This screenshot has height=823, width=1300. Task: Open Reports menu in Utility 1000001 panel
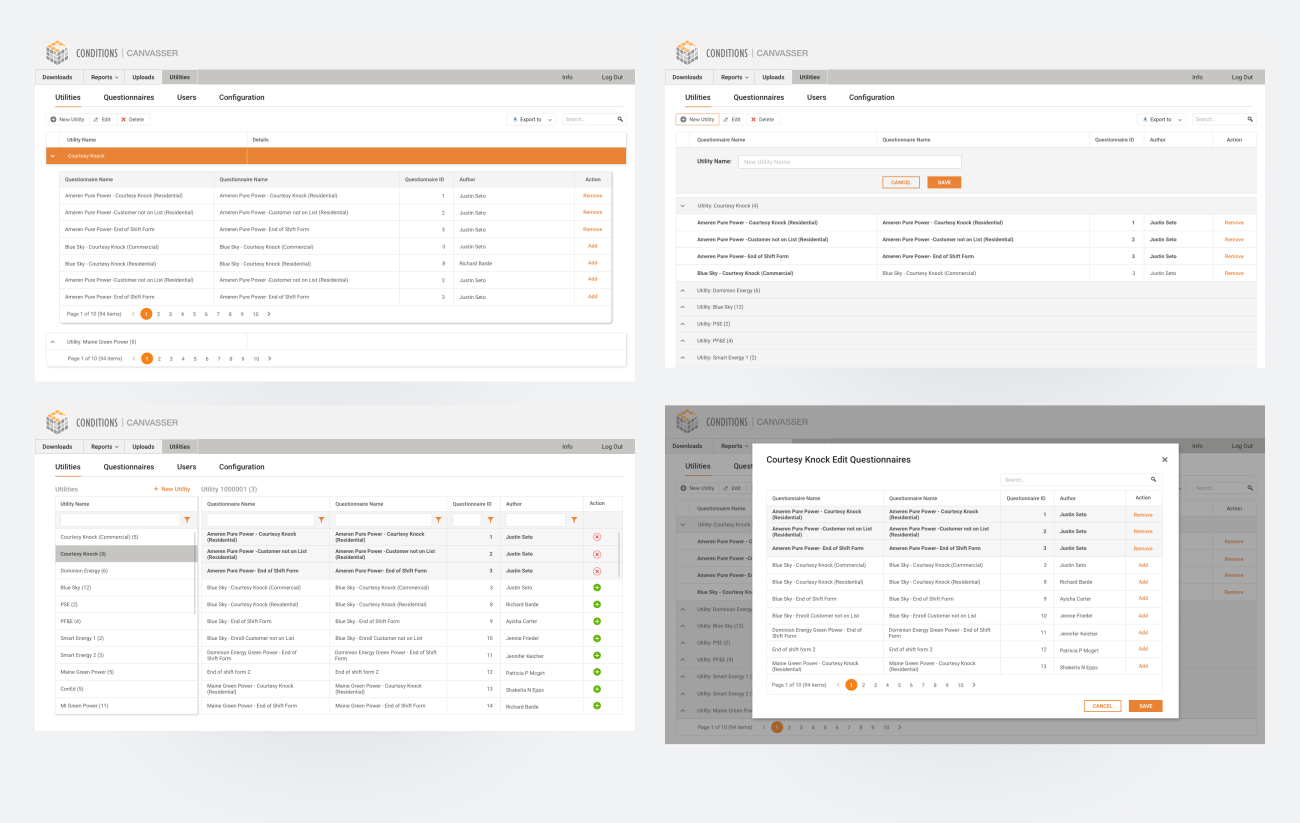coord(104,447)
